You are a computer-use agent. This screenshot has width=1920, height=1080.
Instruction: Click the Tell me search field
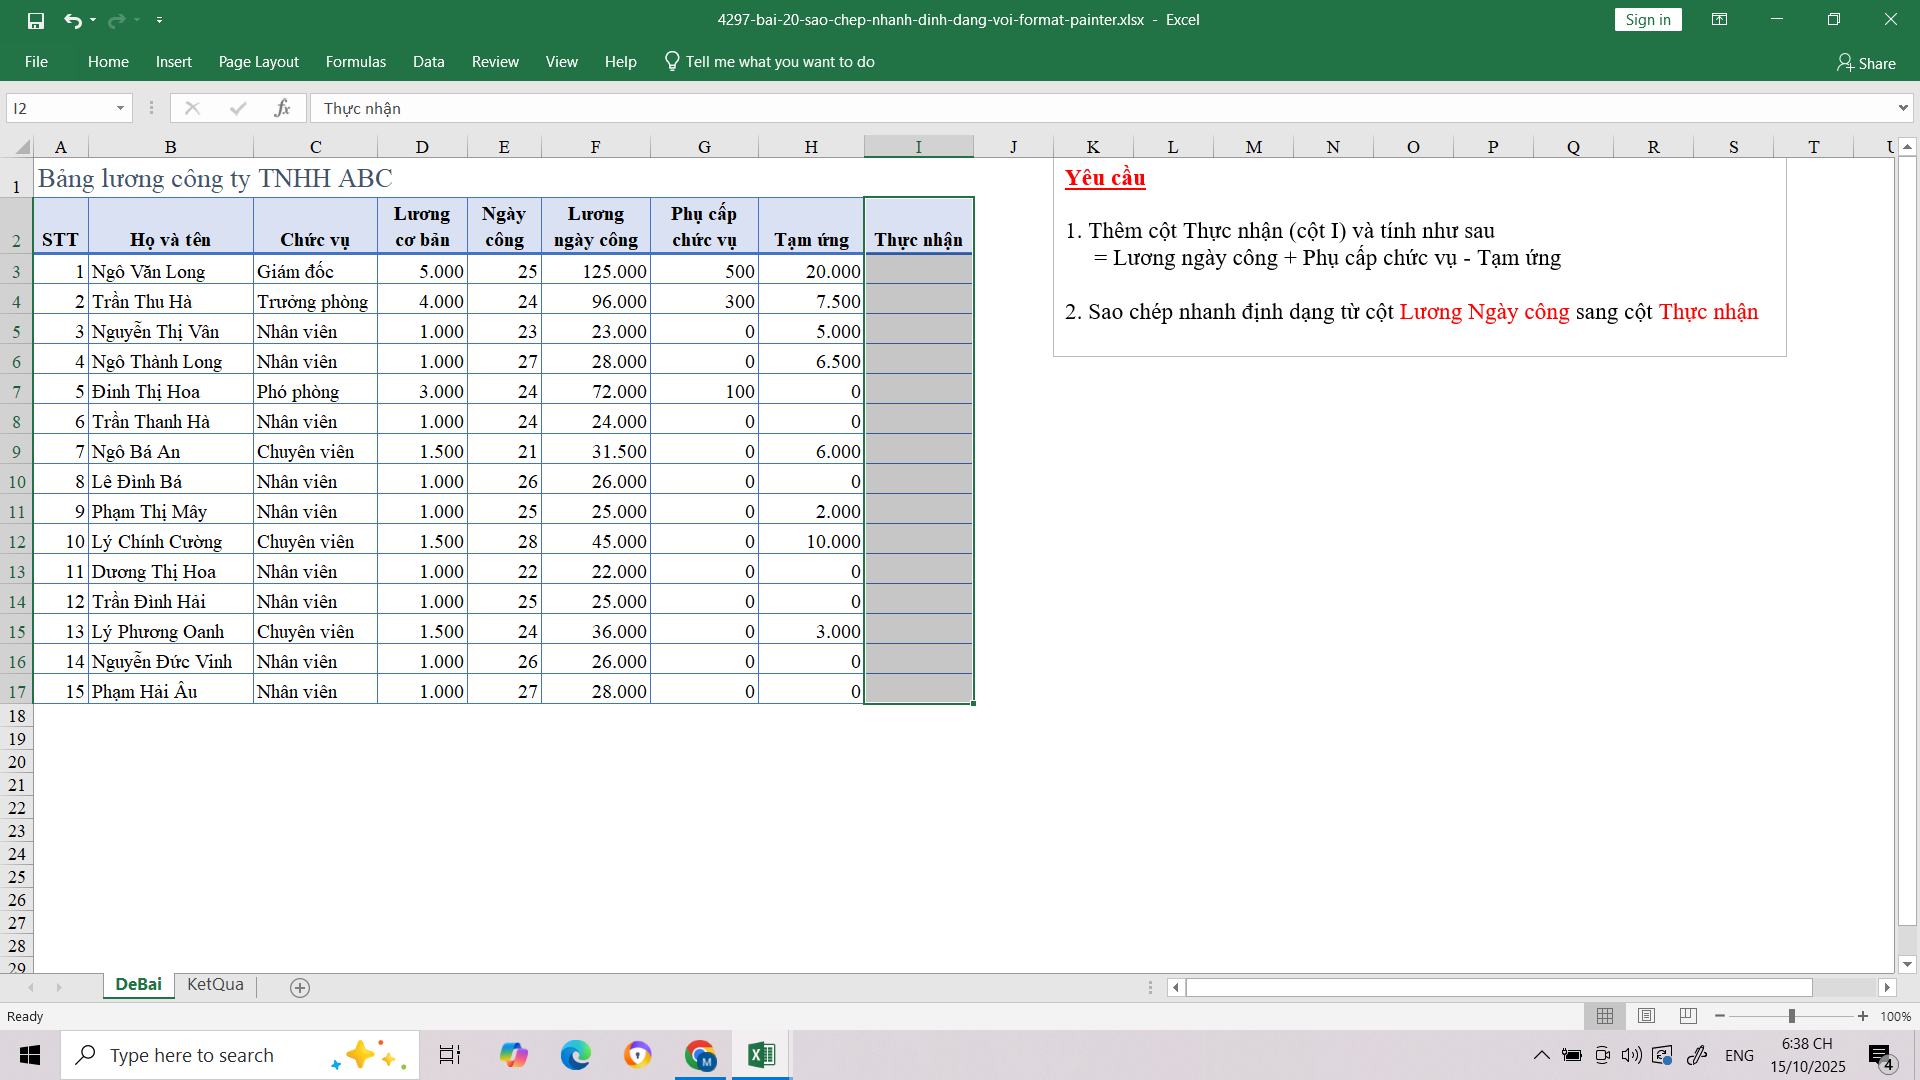[x=779, y=62]
